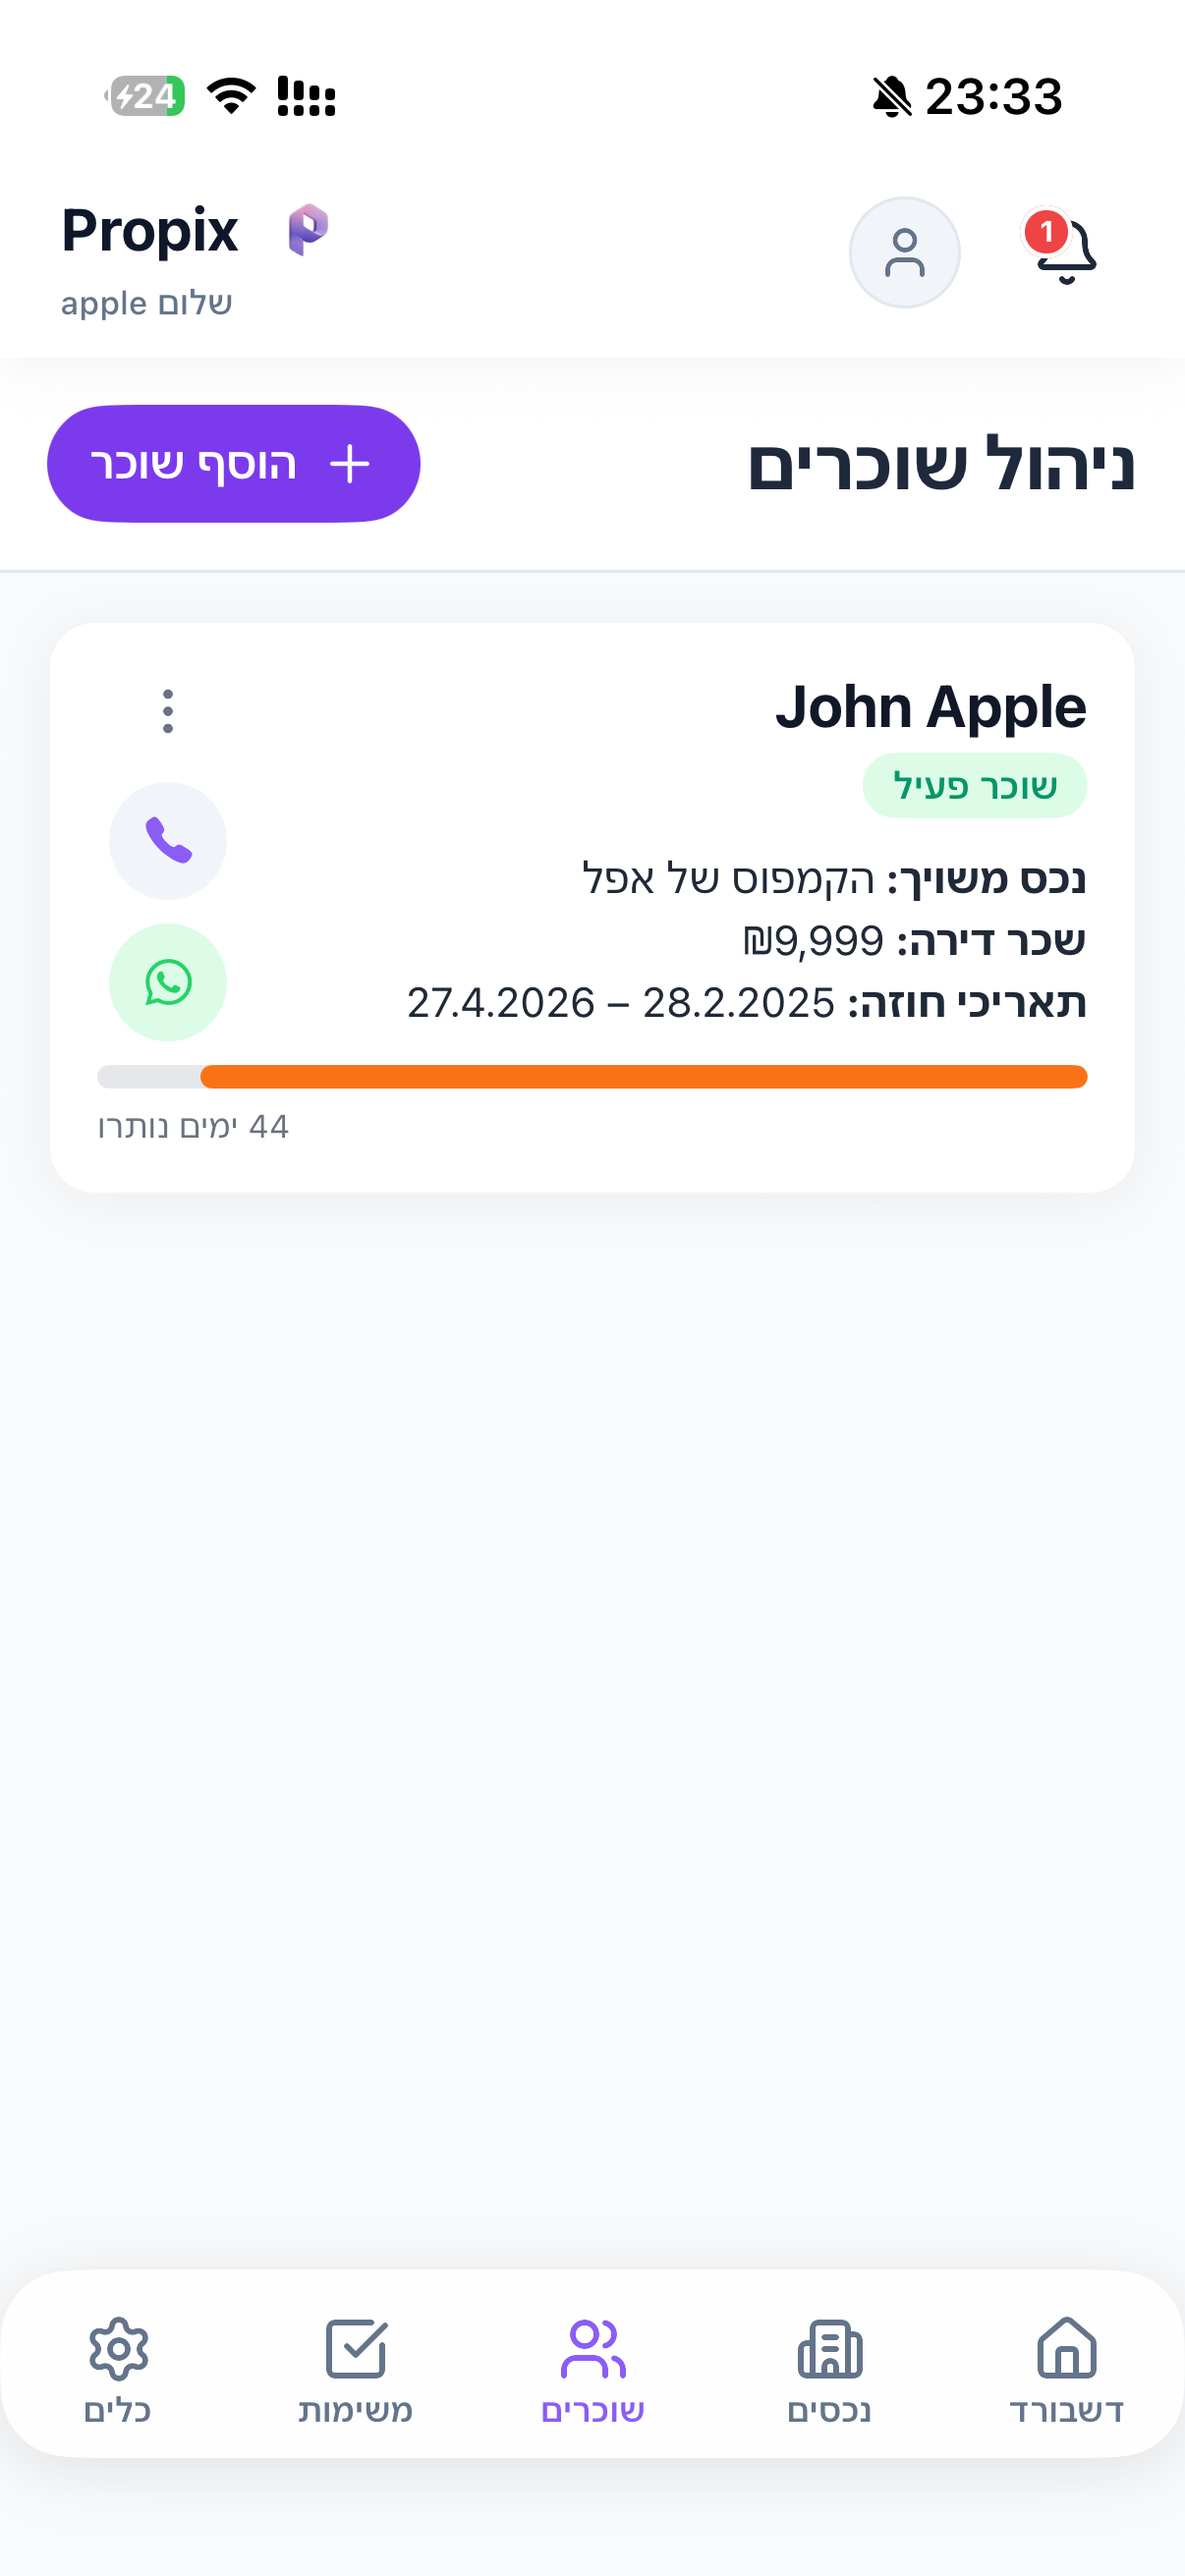Click the הוסף שוכר add tenant button

point(233,464)
